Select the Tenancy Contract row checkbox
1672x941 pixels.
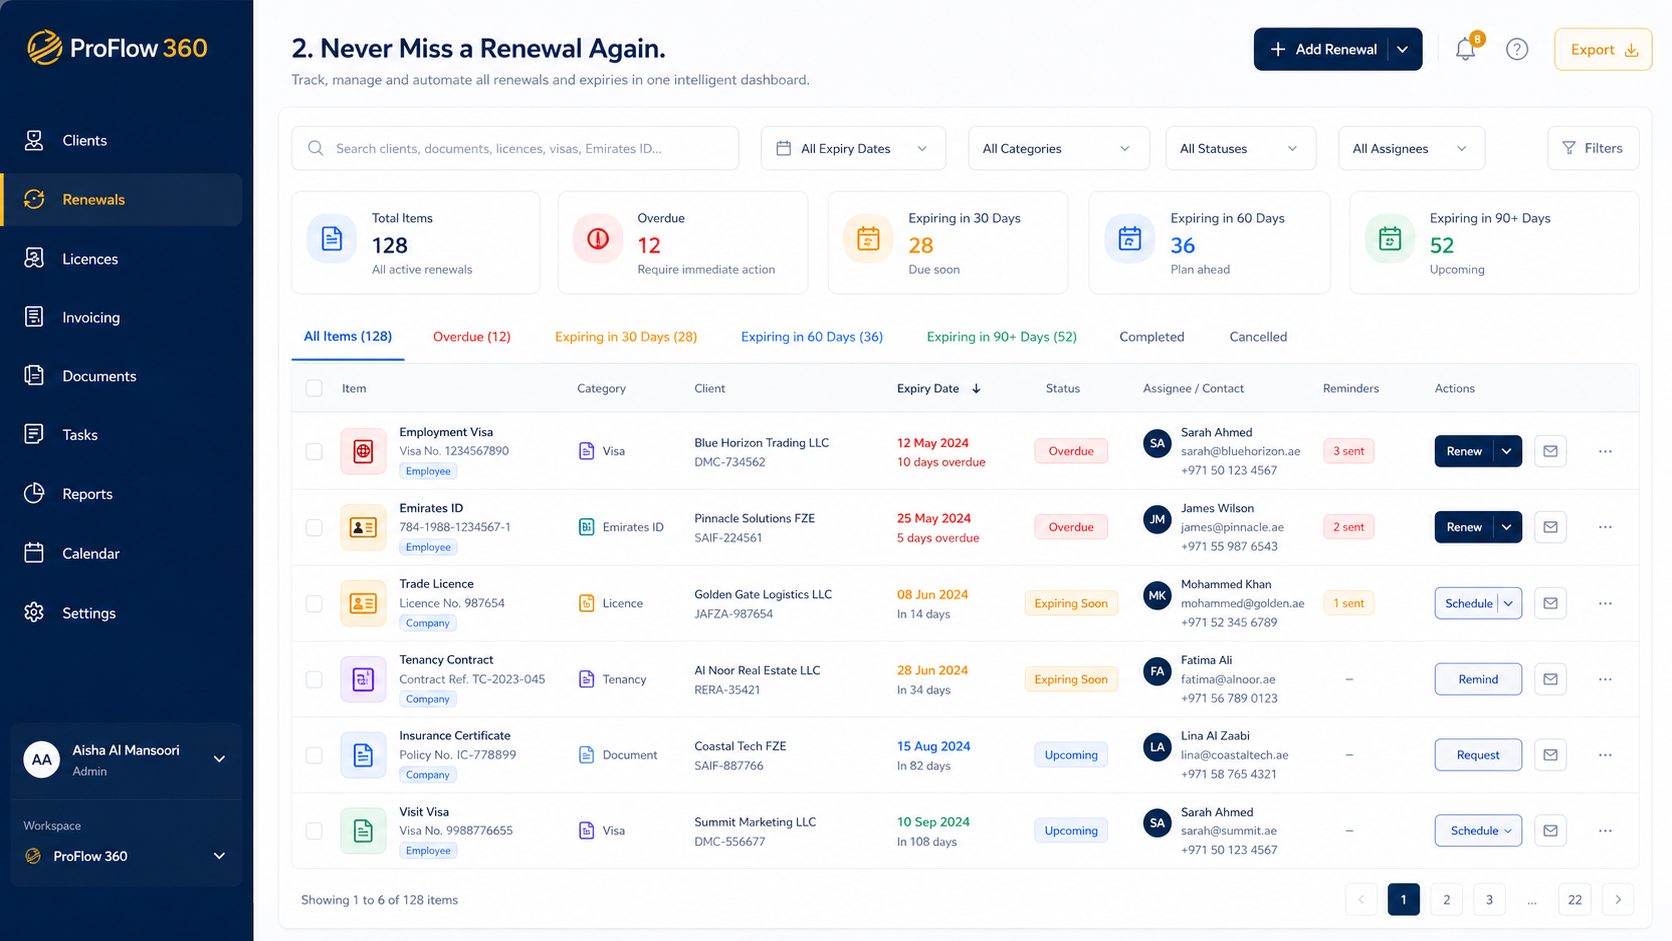point(314,679)
